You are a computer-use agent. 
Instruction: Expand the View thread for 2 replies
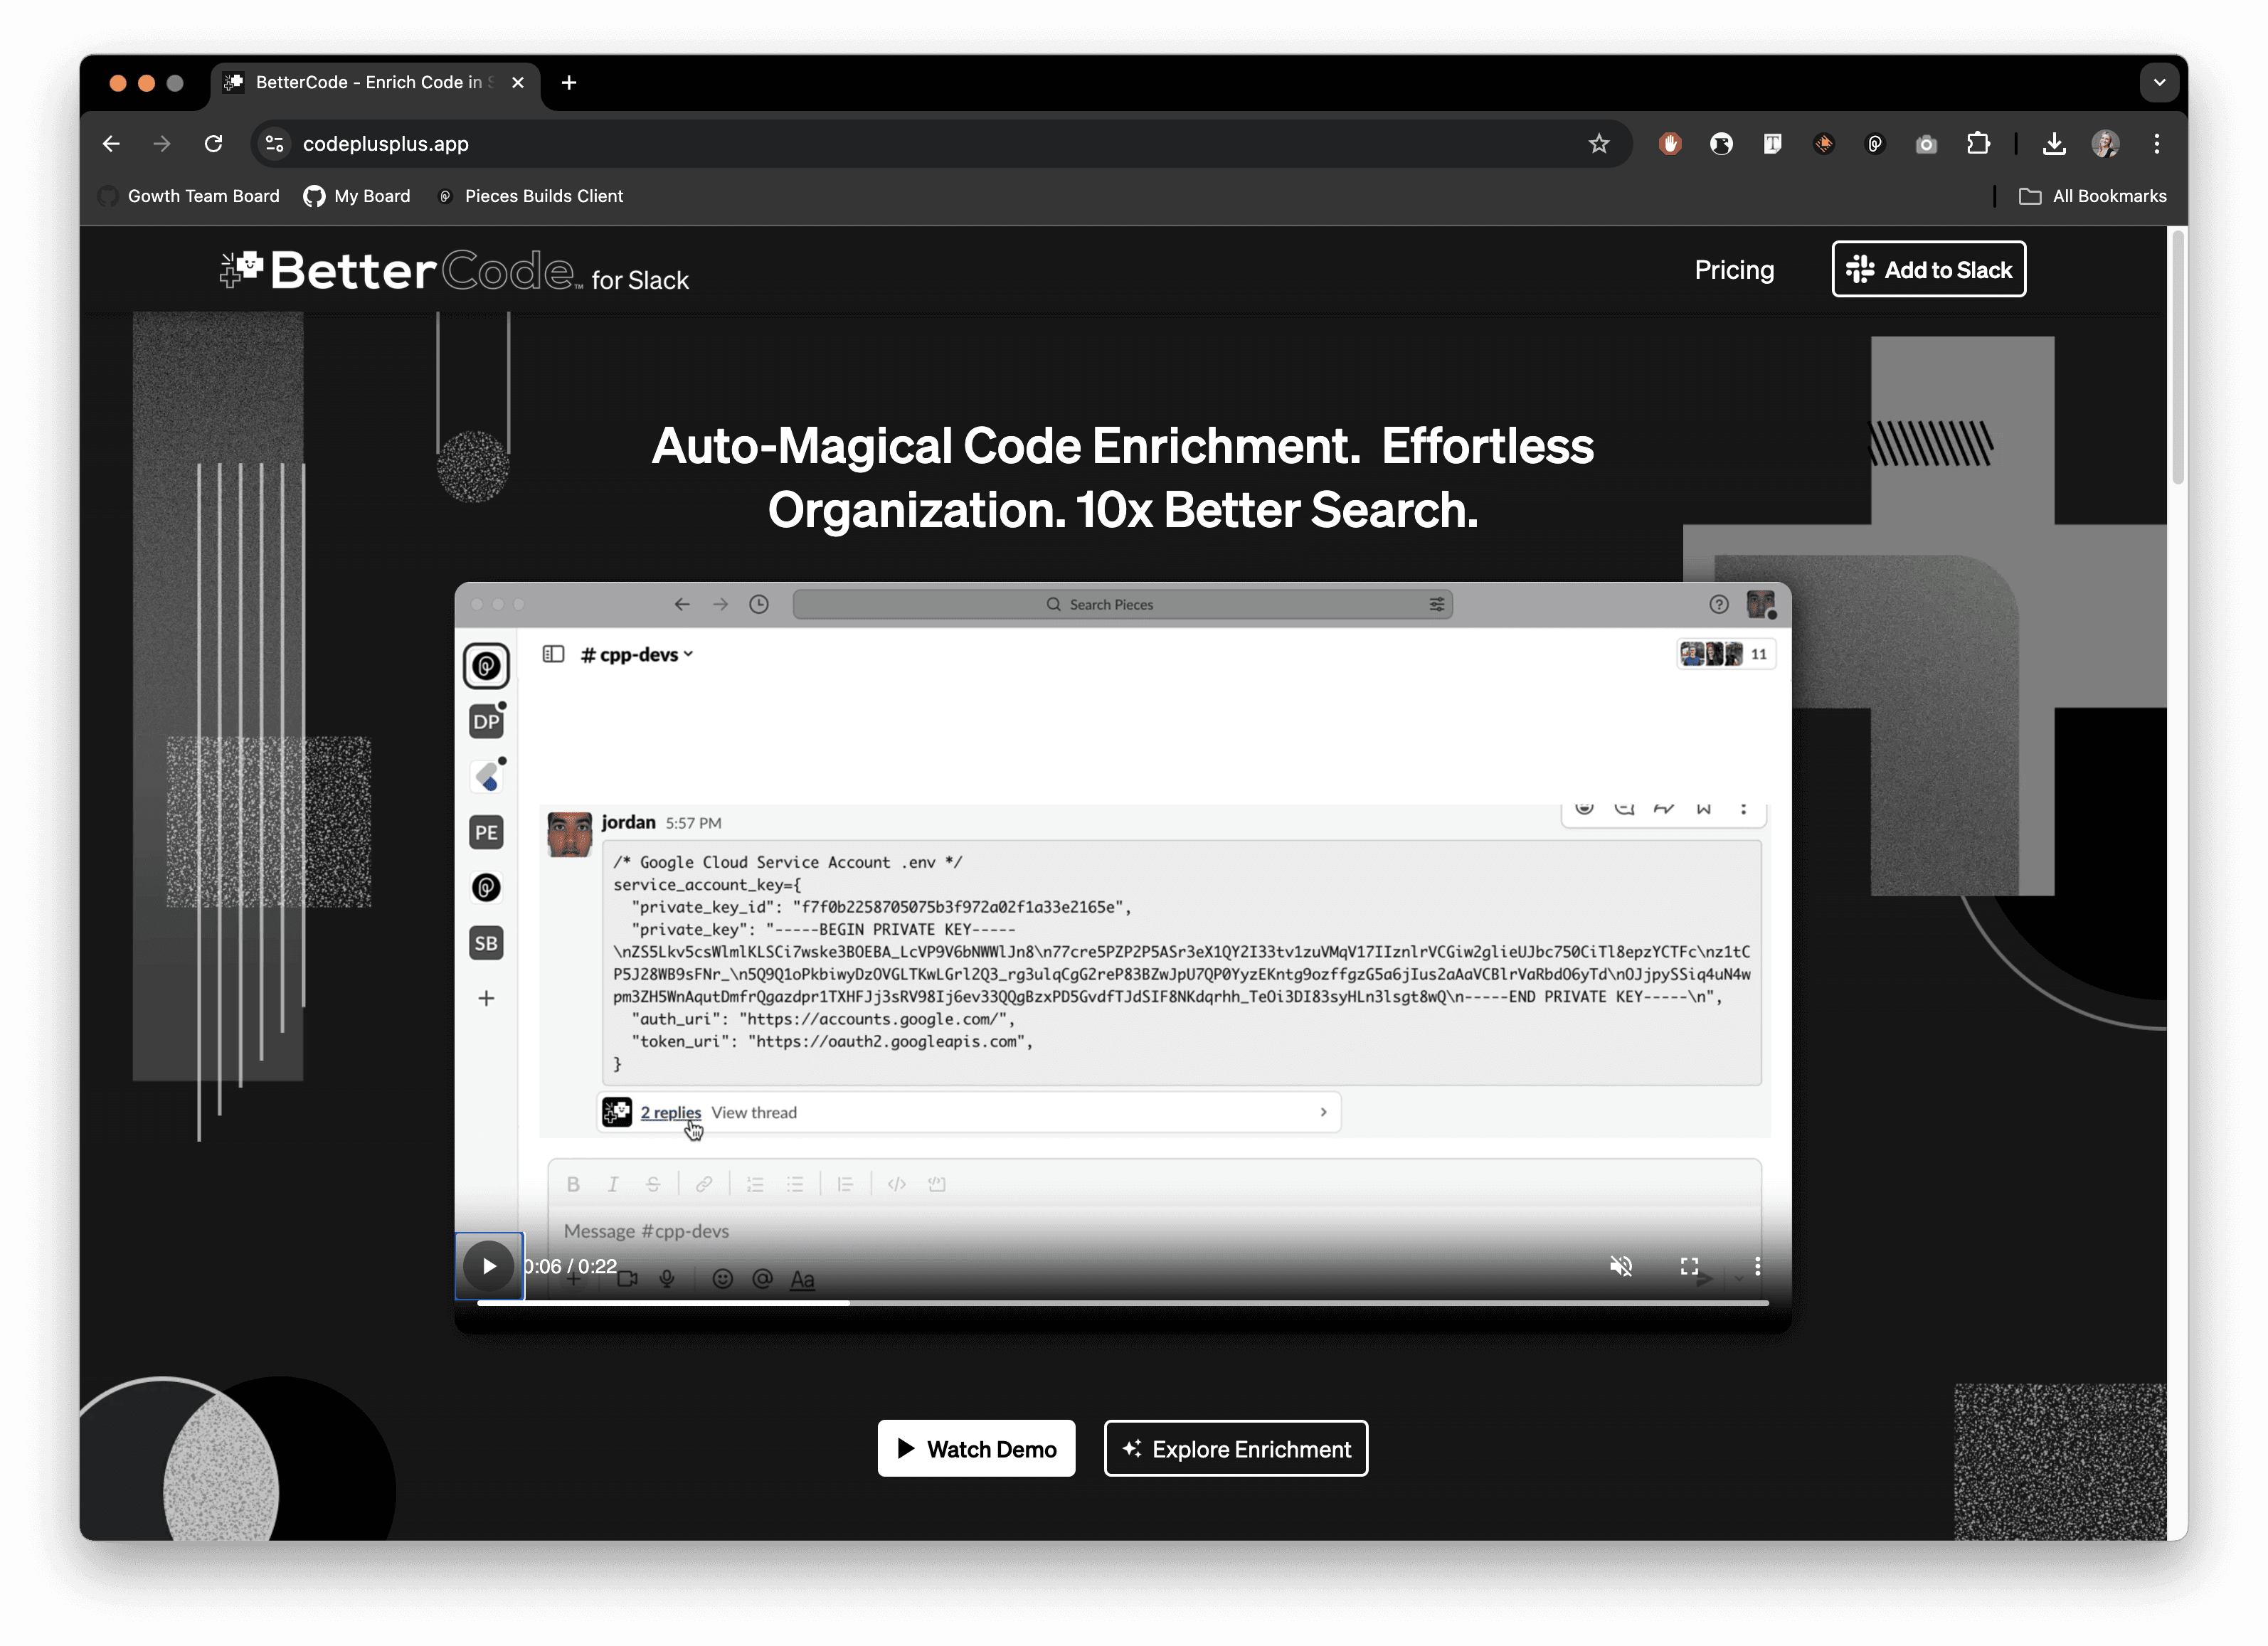(x=753, y=1113)
